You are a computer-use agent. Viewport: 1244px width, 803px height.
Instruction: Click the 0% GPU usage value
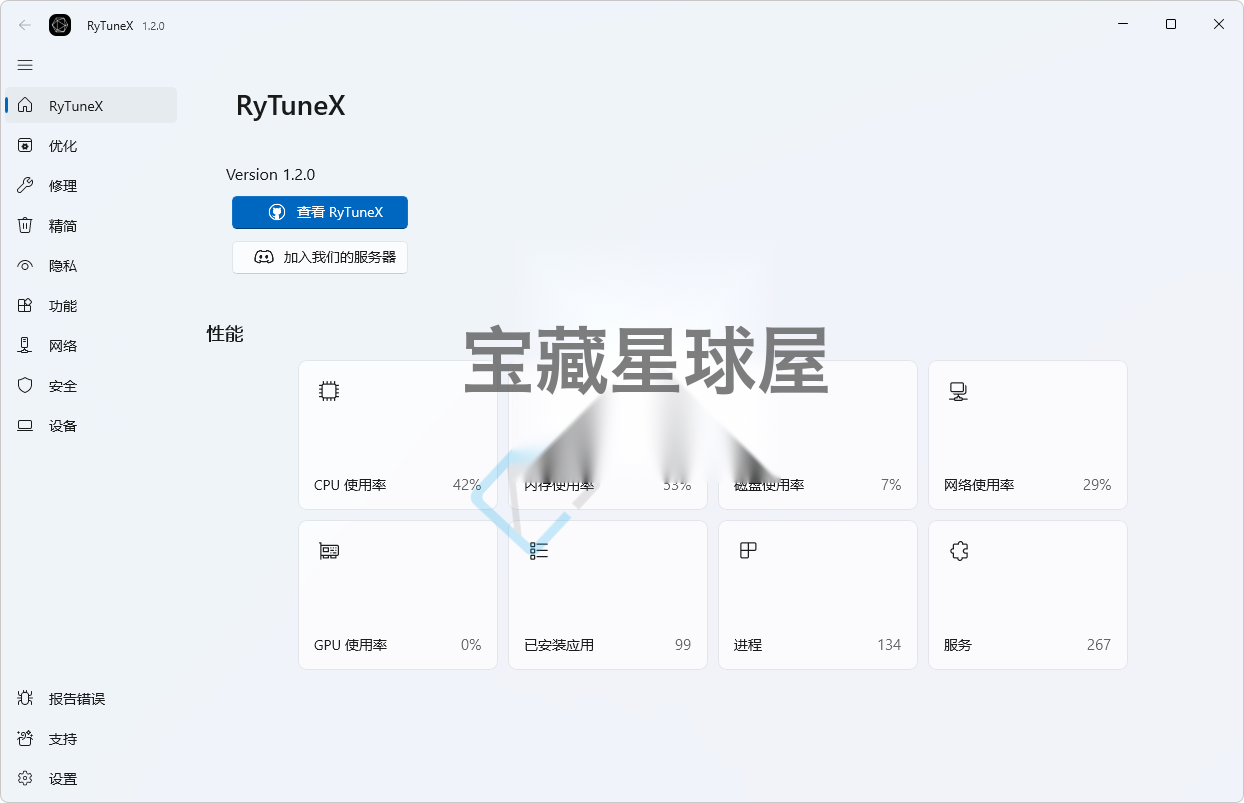tap(471, 645)
